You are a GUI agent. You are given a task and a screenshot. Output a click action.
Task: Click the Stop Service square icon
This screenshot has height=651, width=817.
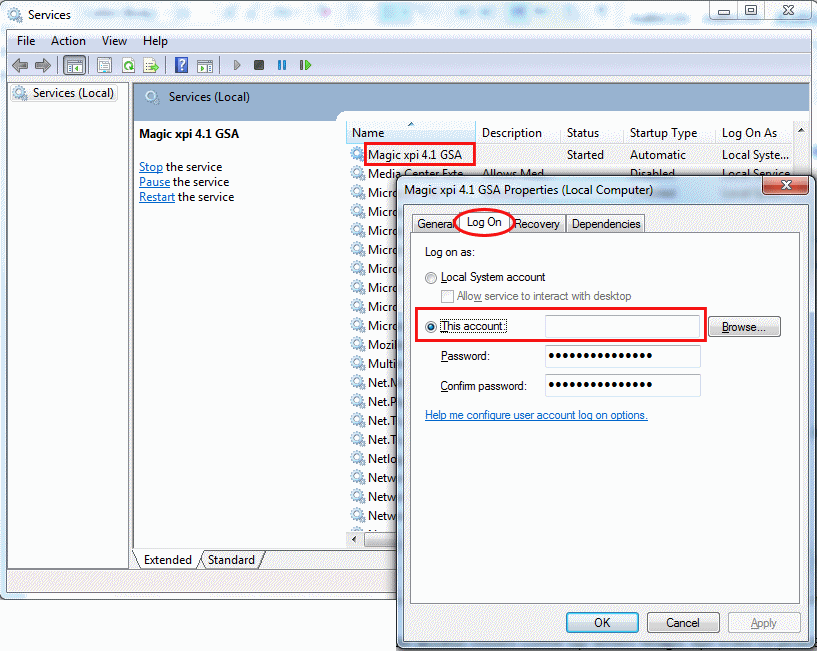point(259,65)
